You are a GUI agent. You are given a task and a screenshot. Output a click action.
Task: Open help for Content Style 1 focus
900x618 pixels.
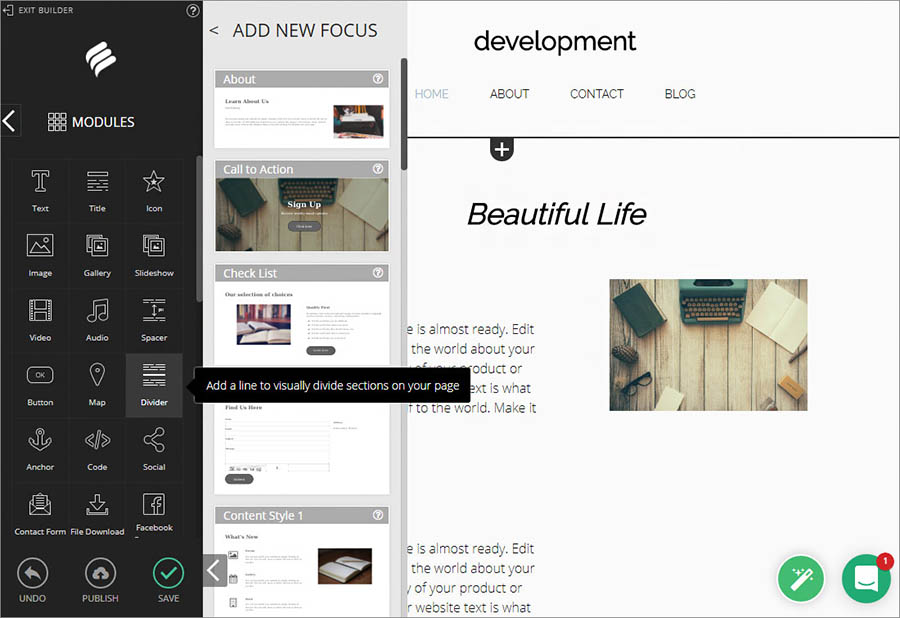click(x=378, y=515)
